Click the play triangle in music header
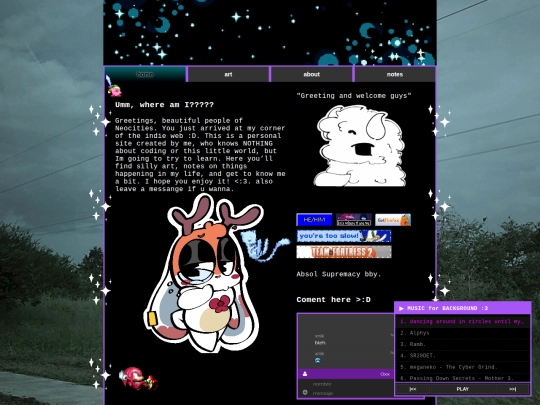 coord(401,309)
